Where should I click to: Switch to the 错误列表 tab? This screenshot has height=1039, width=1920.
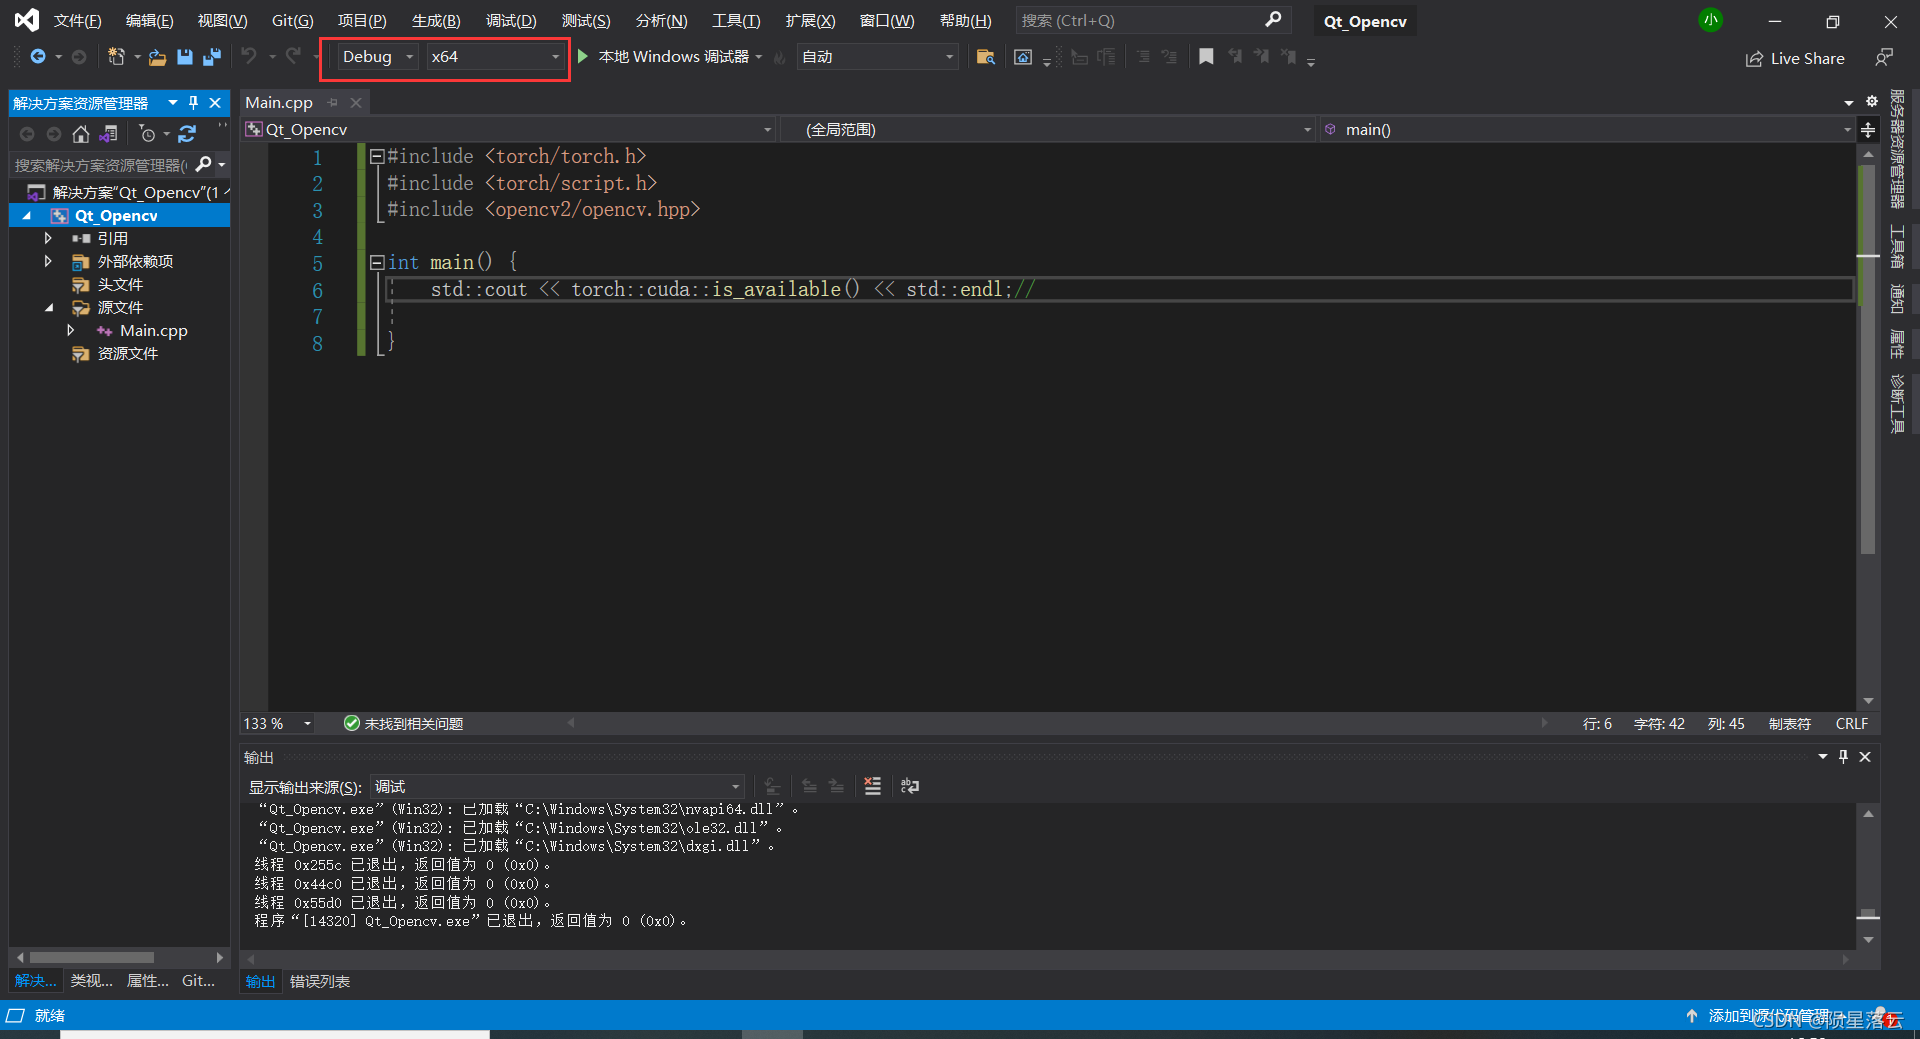click(319, 981)
